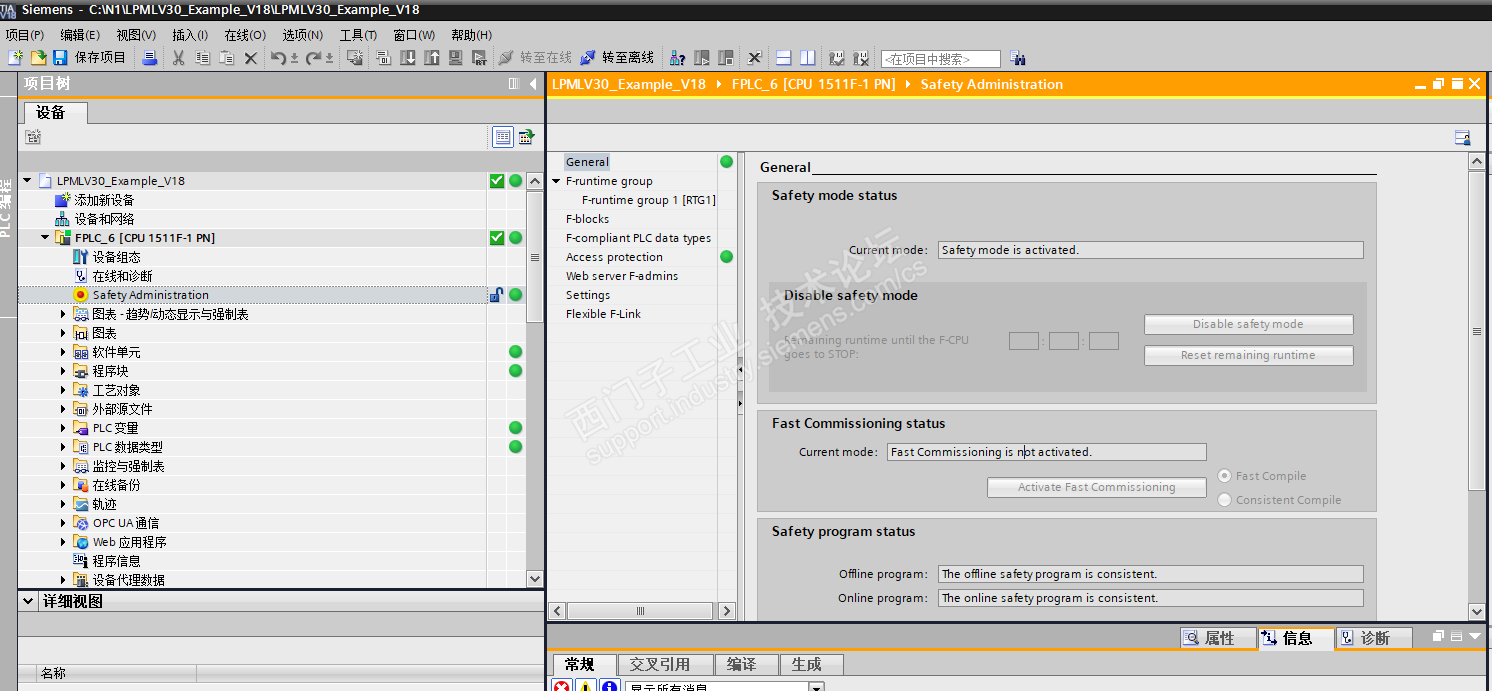Open the 编辑(E) menu
The width and height of the screenshot is (1492, 691).
(x=80, y=35)
